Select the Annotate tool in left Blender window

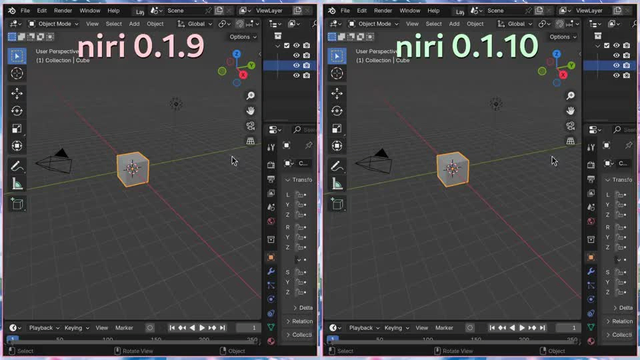click(17, 166)
